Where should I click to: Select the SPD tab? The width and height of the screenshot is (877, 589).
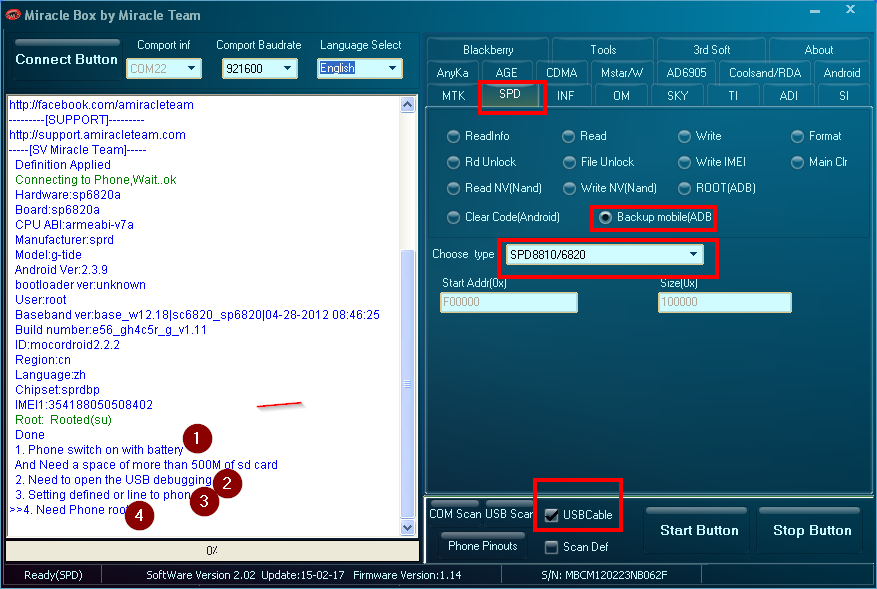(510, 94)
